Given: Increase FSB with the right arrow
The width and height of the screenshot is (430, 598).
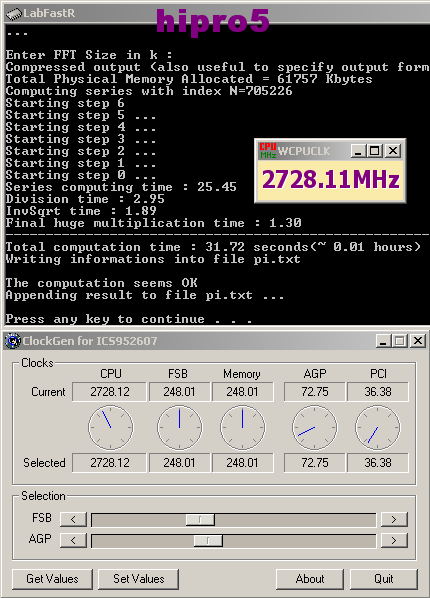Looking at the screenshot, I should tap(394, 519).
